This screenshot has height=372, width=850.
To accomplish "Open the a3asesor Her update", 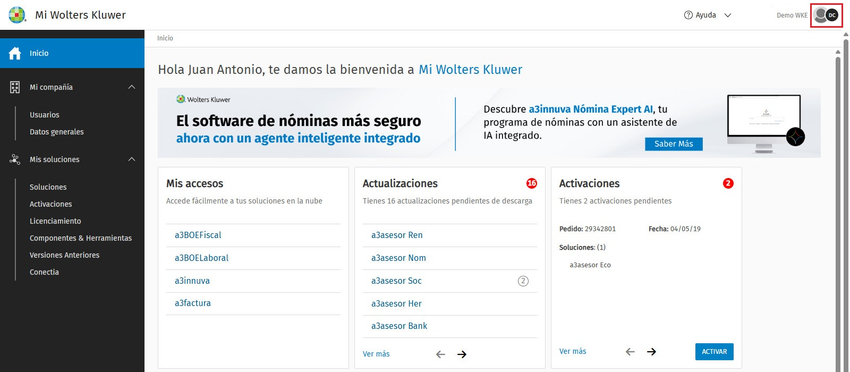I will point(396,304).
